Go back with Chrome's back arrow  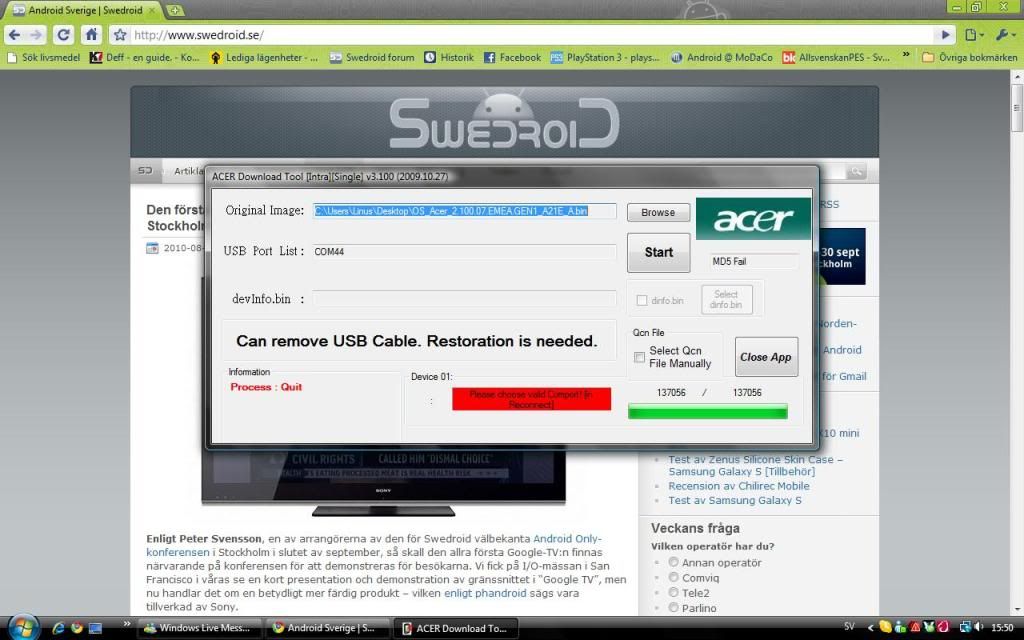pos(14,35)
